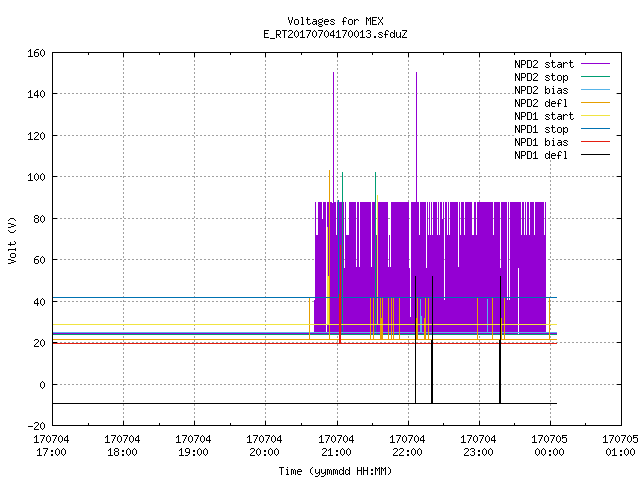Select the NPD1 defl legend label
The image size is (640, 480).
tap(541, 155)
